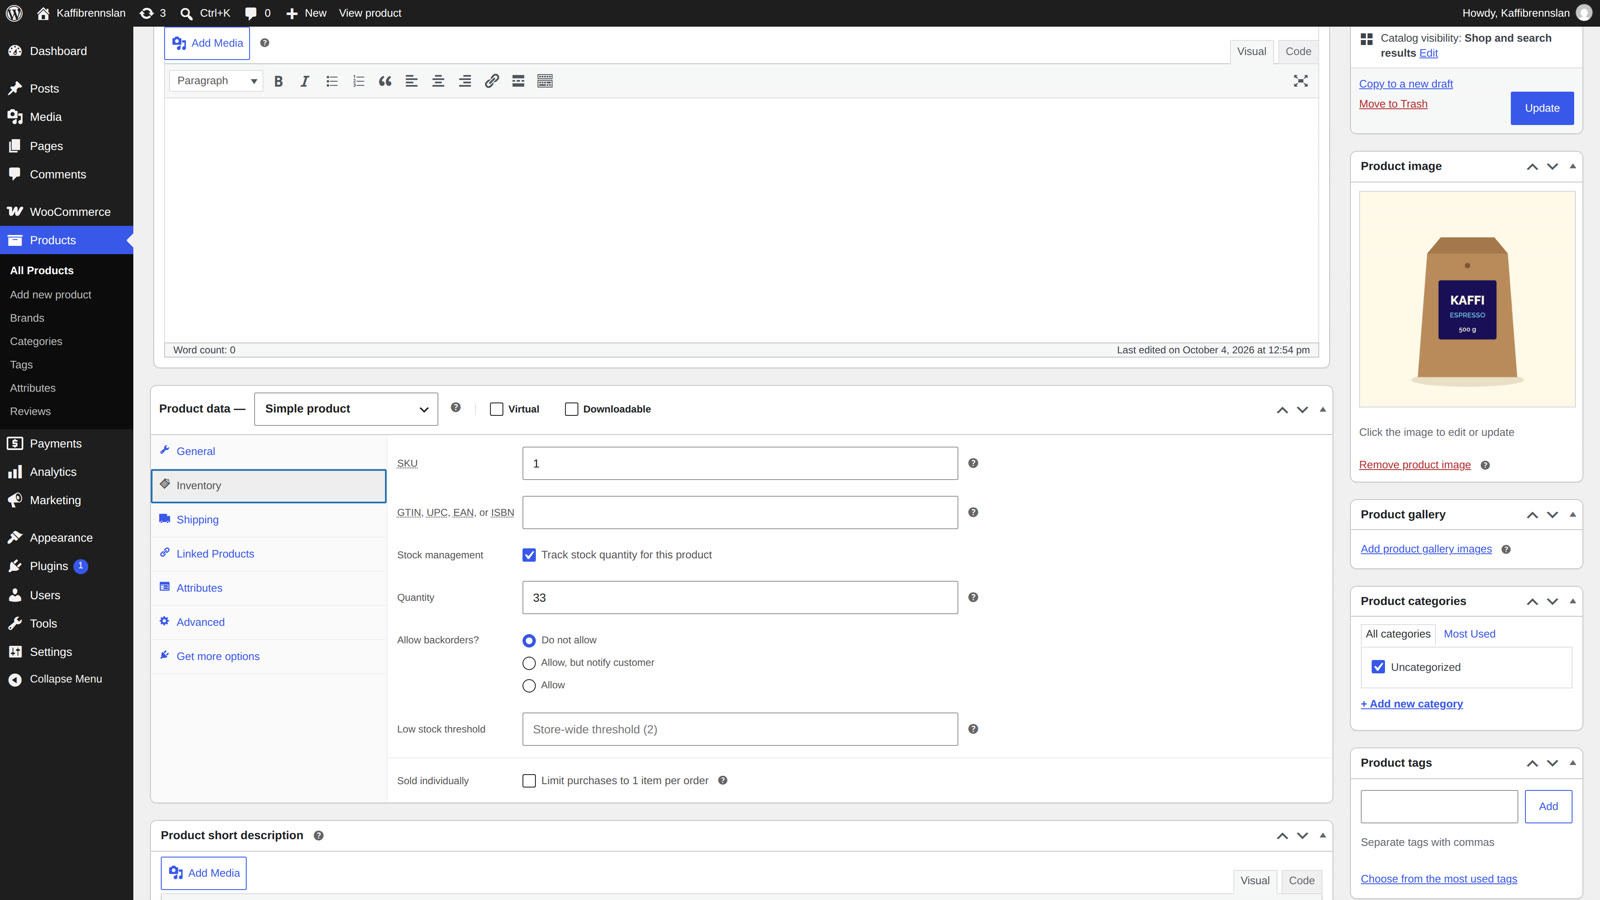Toggle the editor toolbar kitchen sink

pos(545,81)
